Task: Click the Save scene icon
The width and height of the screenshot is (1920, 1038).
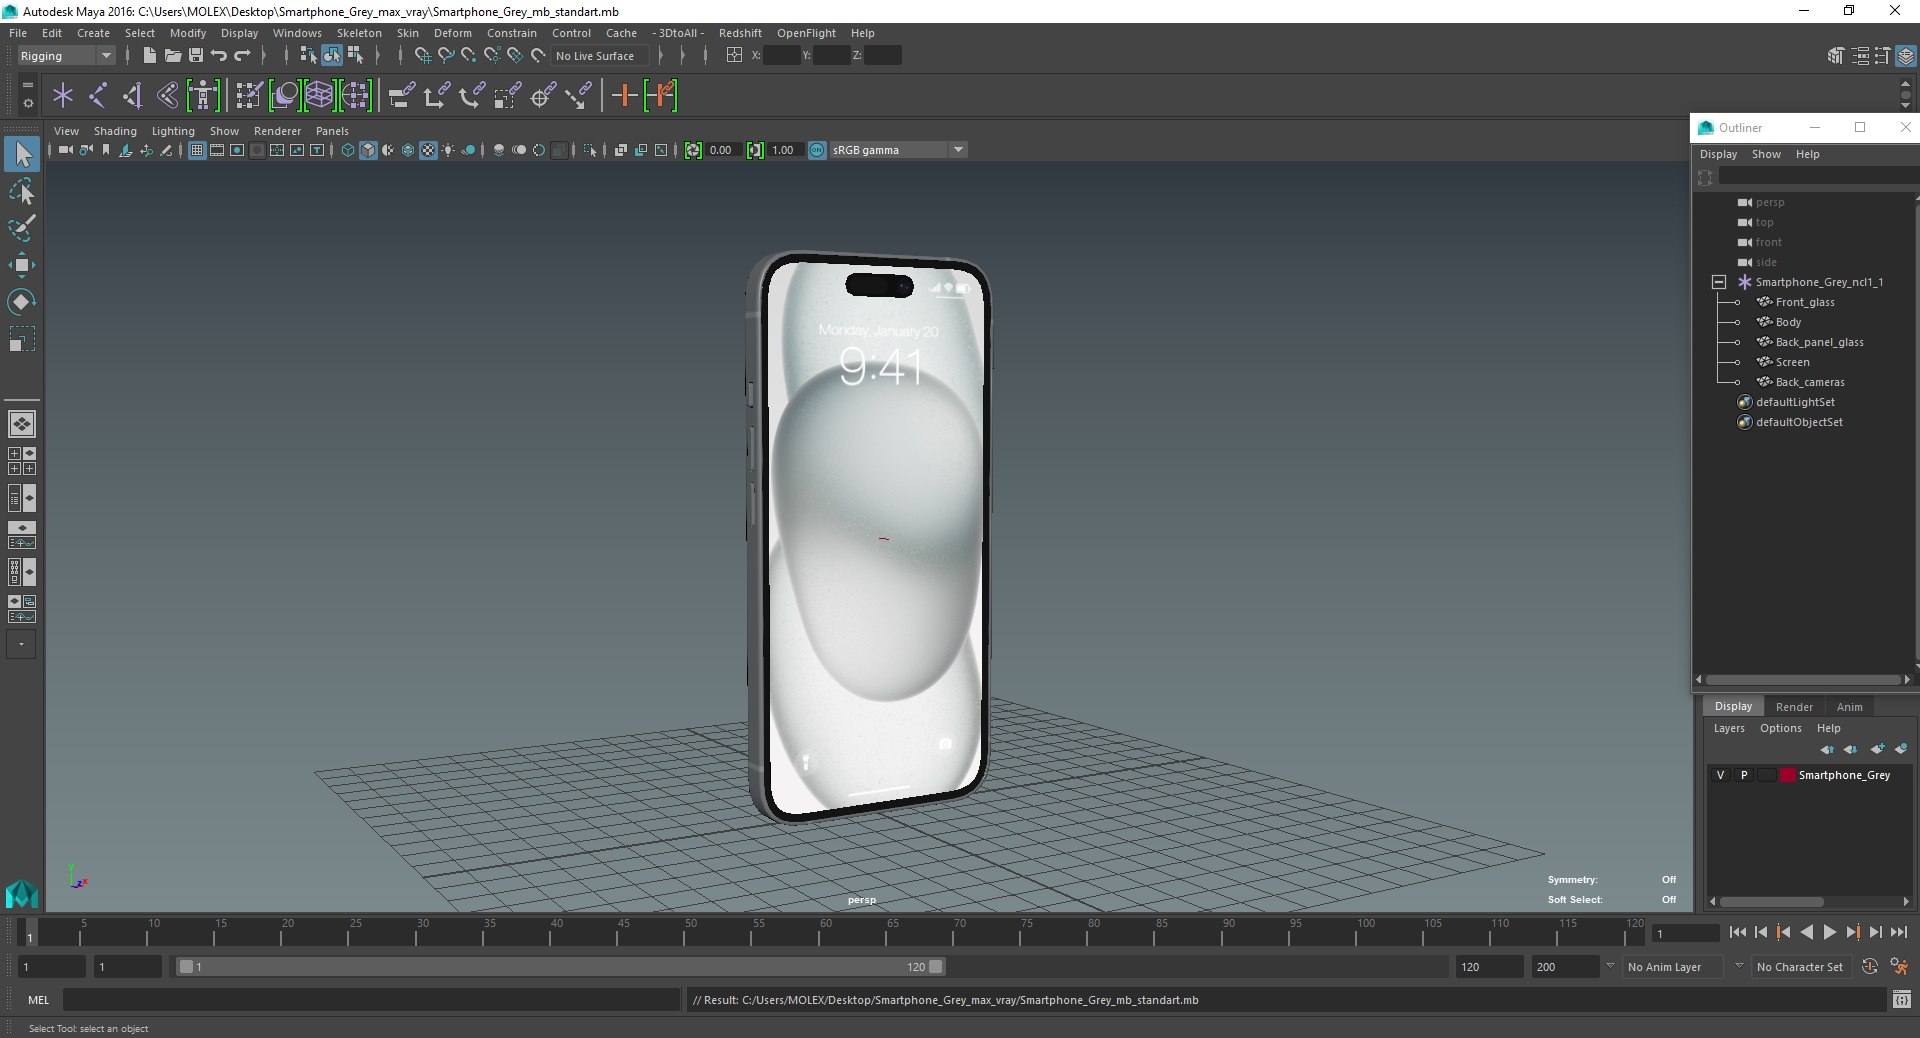Action: [196, 55]
